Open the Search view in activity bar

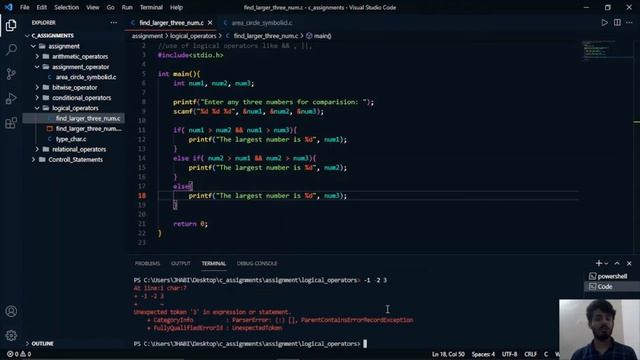click(x=11, y=50)
